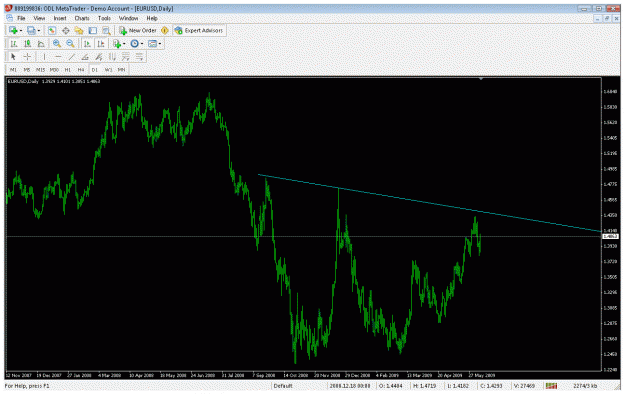The height and width of the screenshot is (394, 625).
Task: Expand the Profiles dropdown arrow
Action: tap(38, 31)
